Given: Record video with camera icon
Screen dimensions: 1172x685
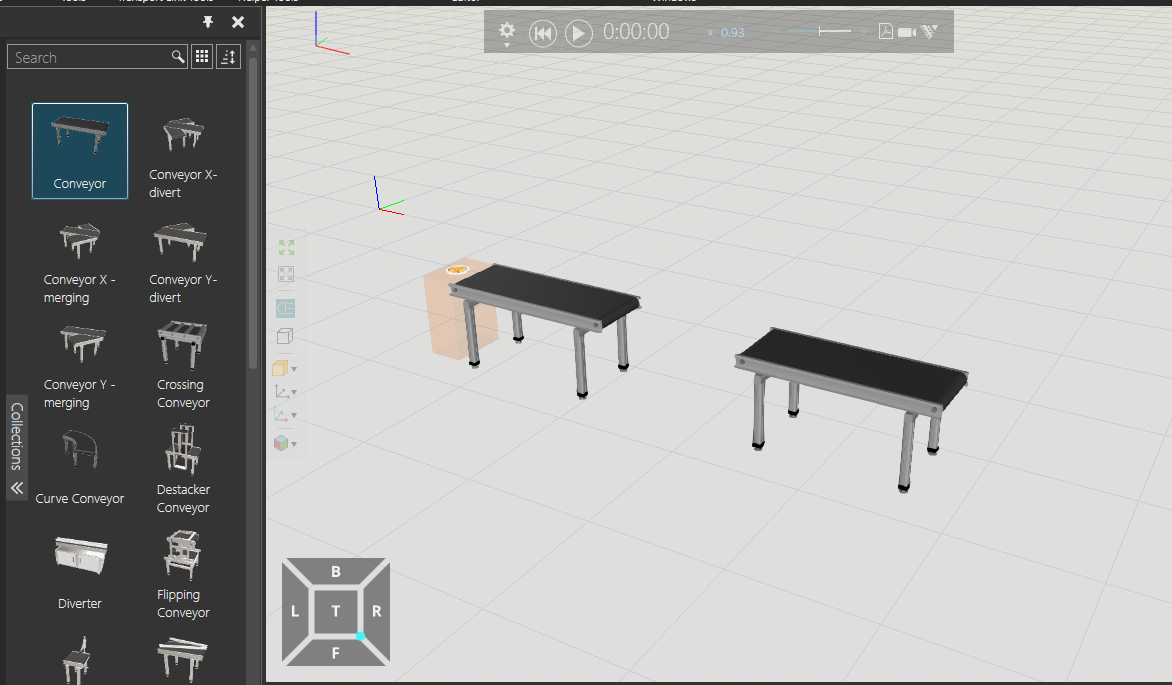Looking at the screenshot, I should [x=907, y=32].
